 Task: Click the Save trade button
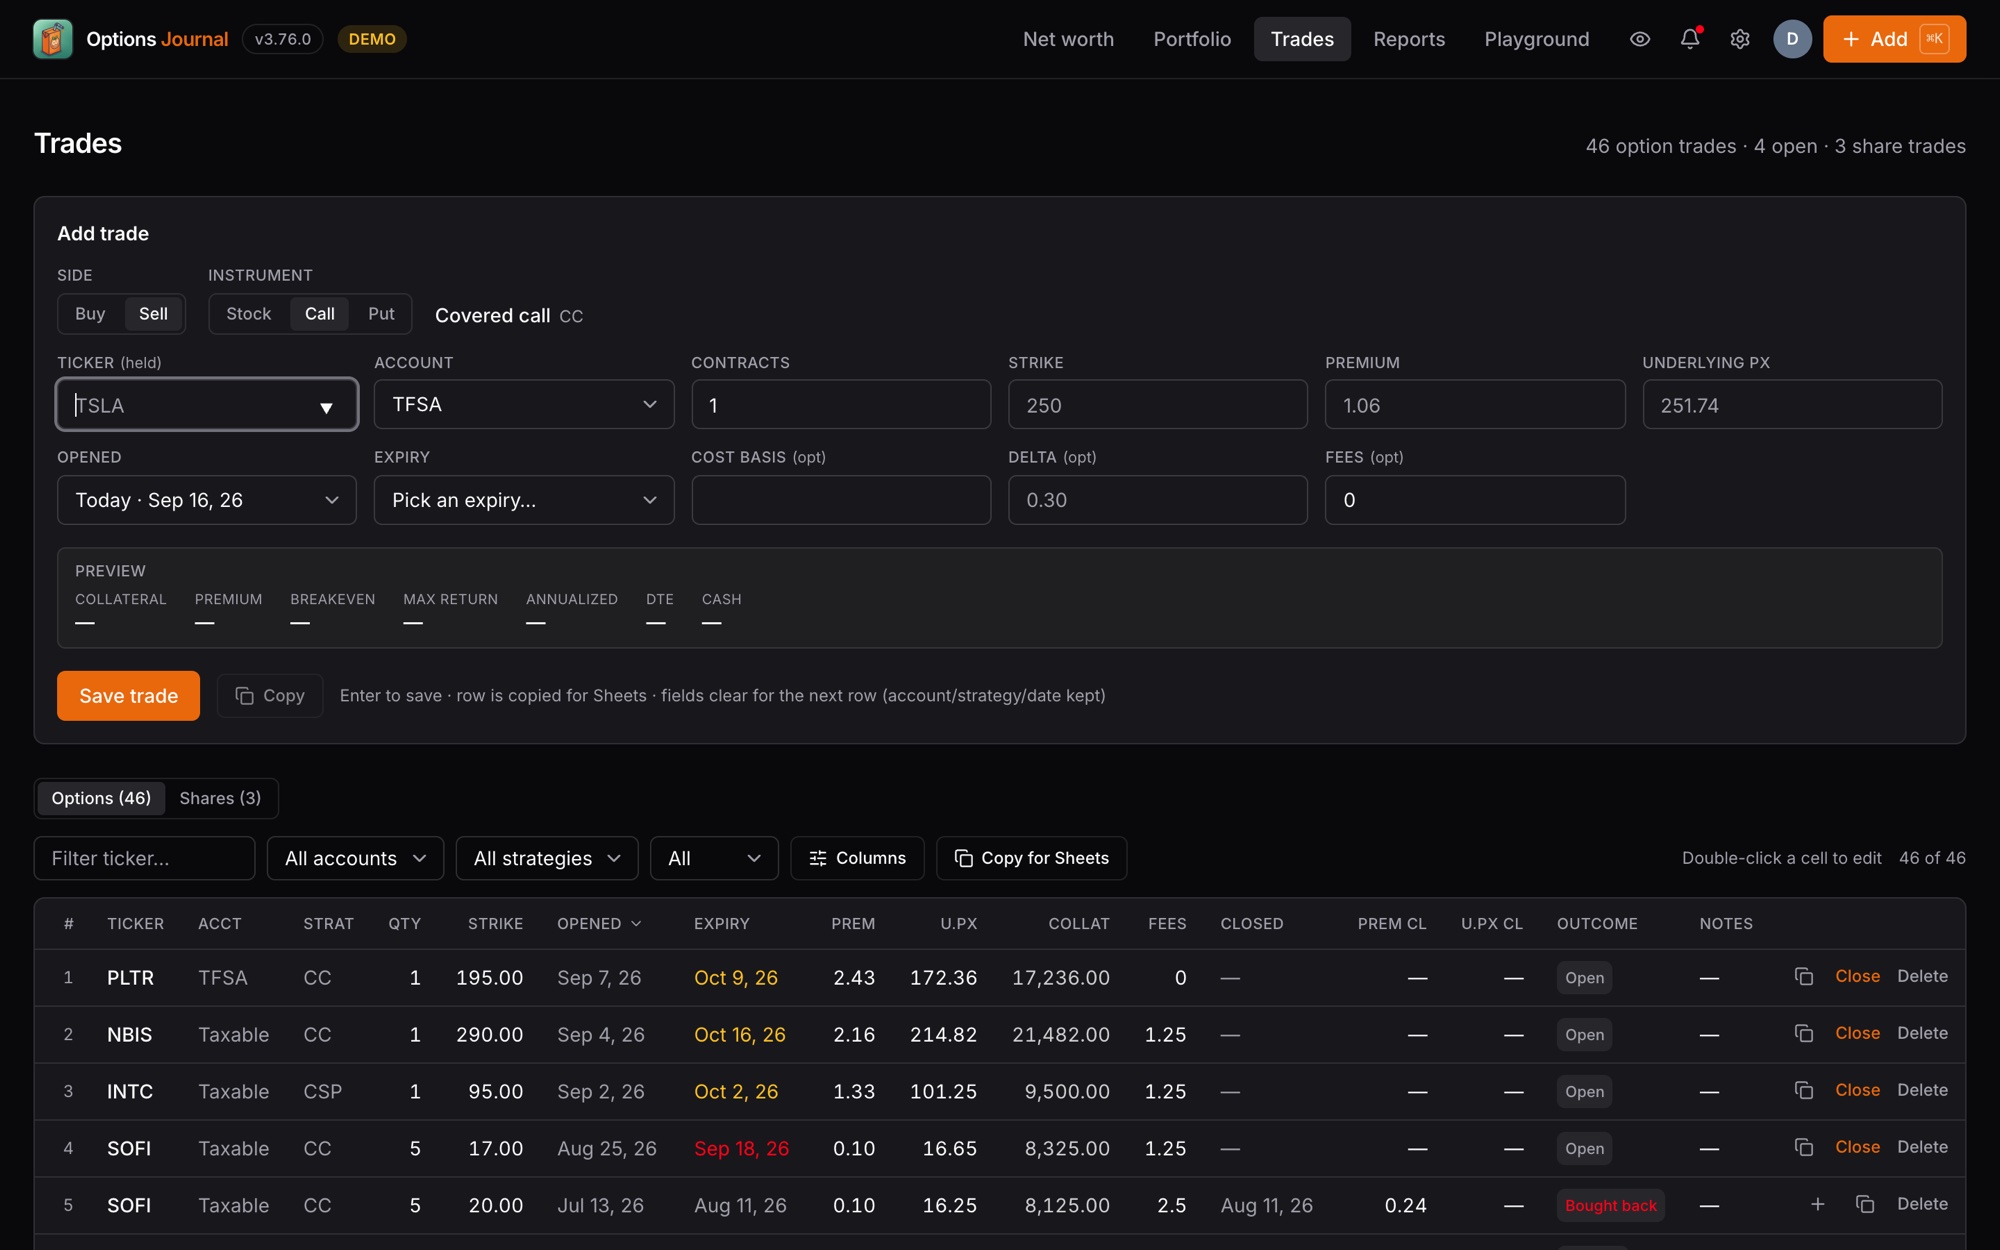click(x=128, y=695)
